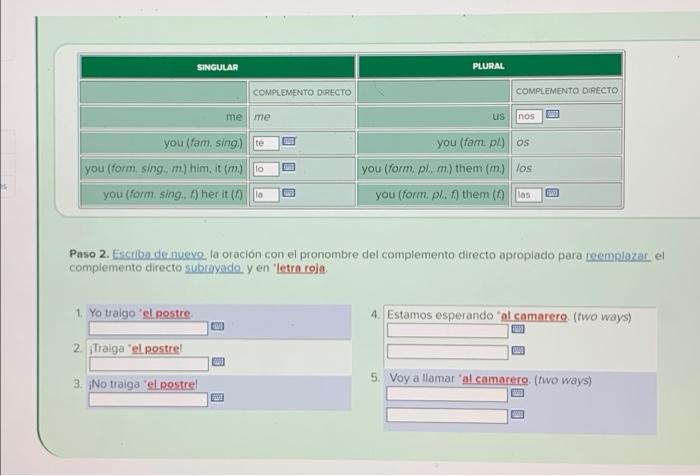The image size is (700, 476).
Task: Click 'el postre' in sentence 3
Action: point(171,384)
